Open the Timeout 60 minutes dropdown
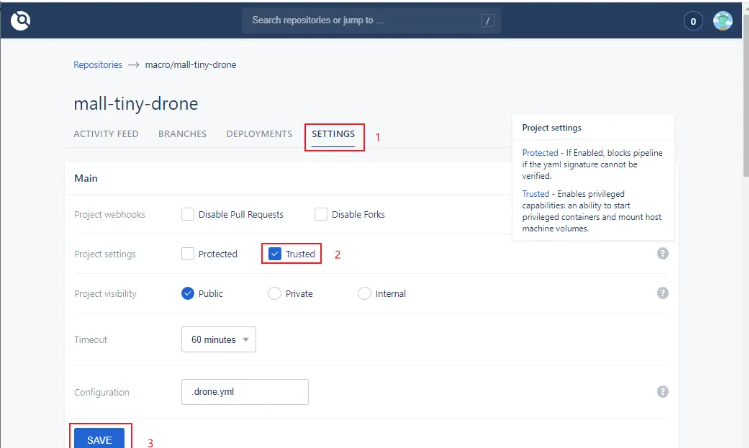This screenshot has height=448, width=749. [218, 340]
